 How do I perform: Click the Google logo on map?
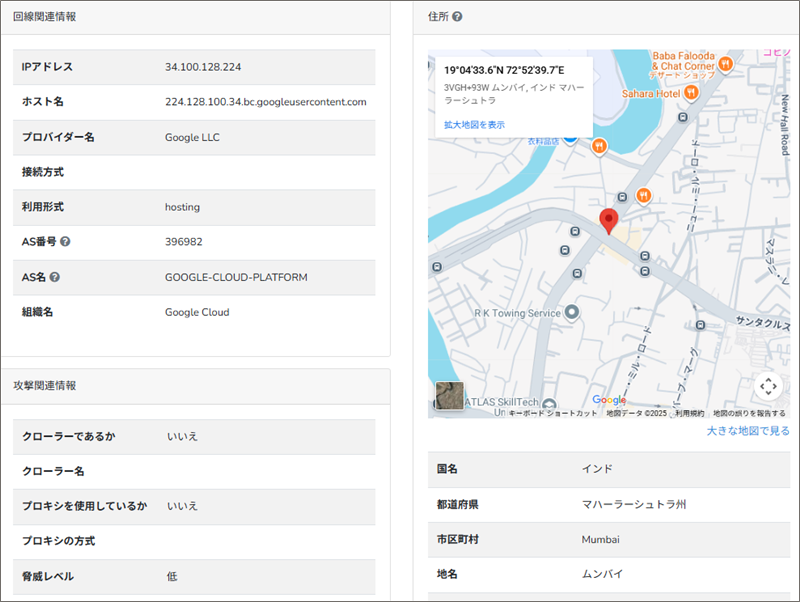pyautogui.click(x=609, y=400)
